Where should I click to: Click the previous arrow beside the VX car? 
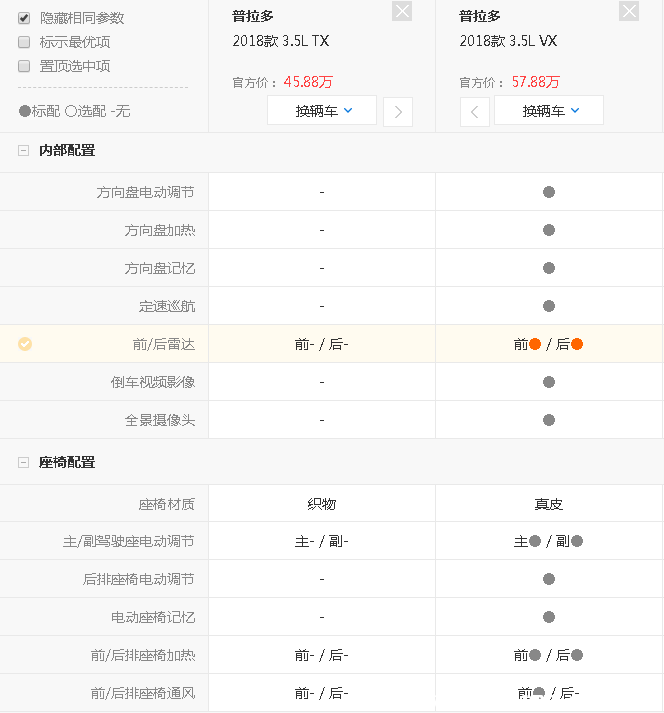point(474,112)
